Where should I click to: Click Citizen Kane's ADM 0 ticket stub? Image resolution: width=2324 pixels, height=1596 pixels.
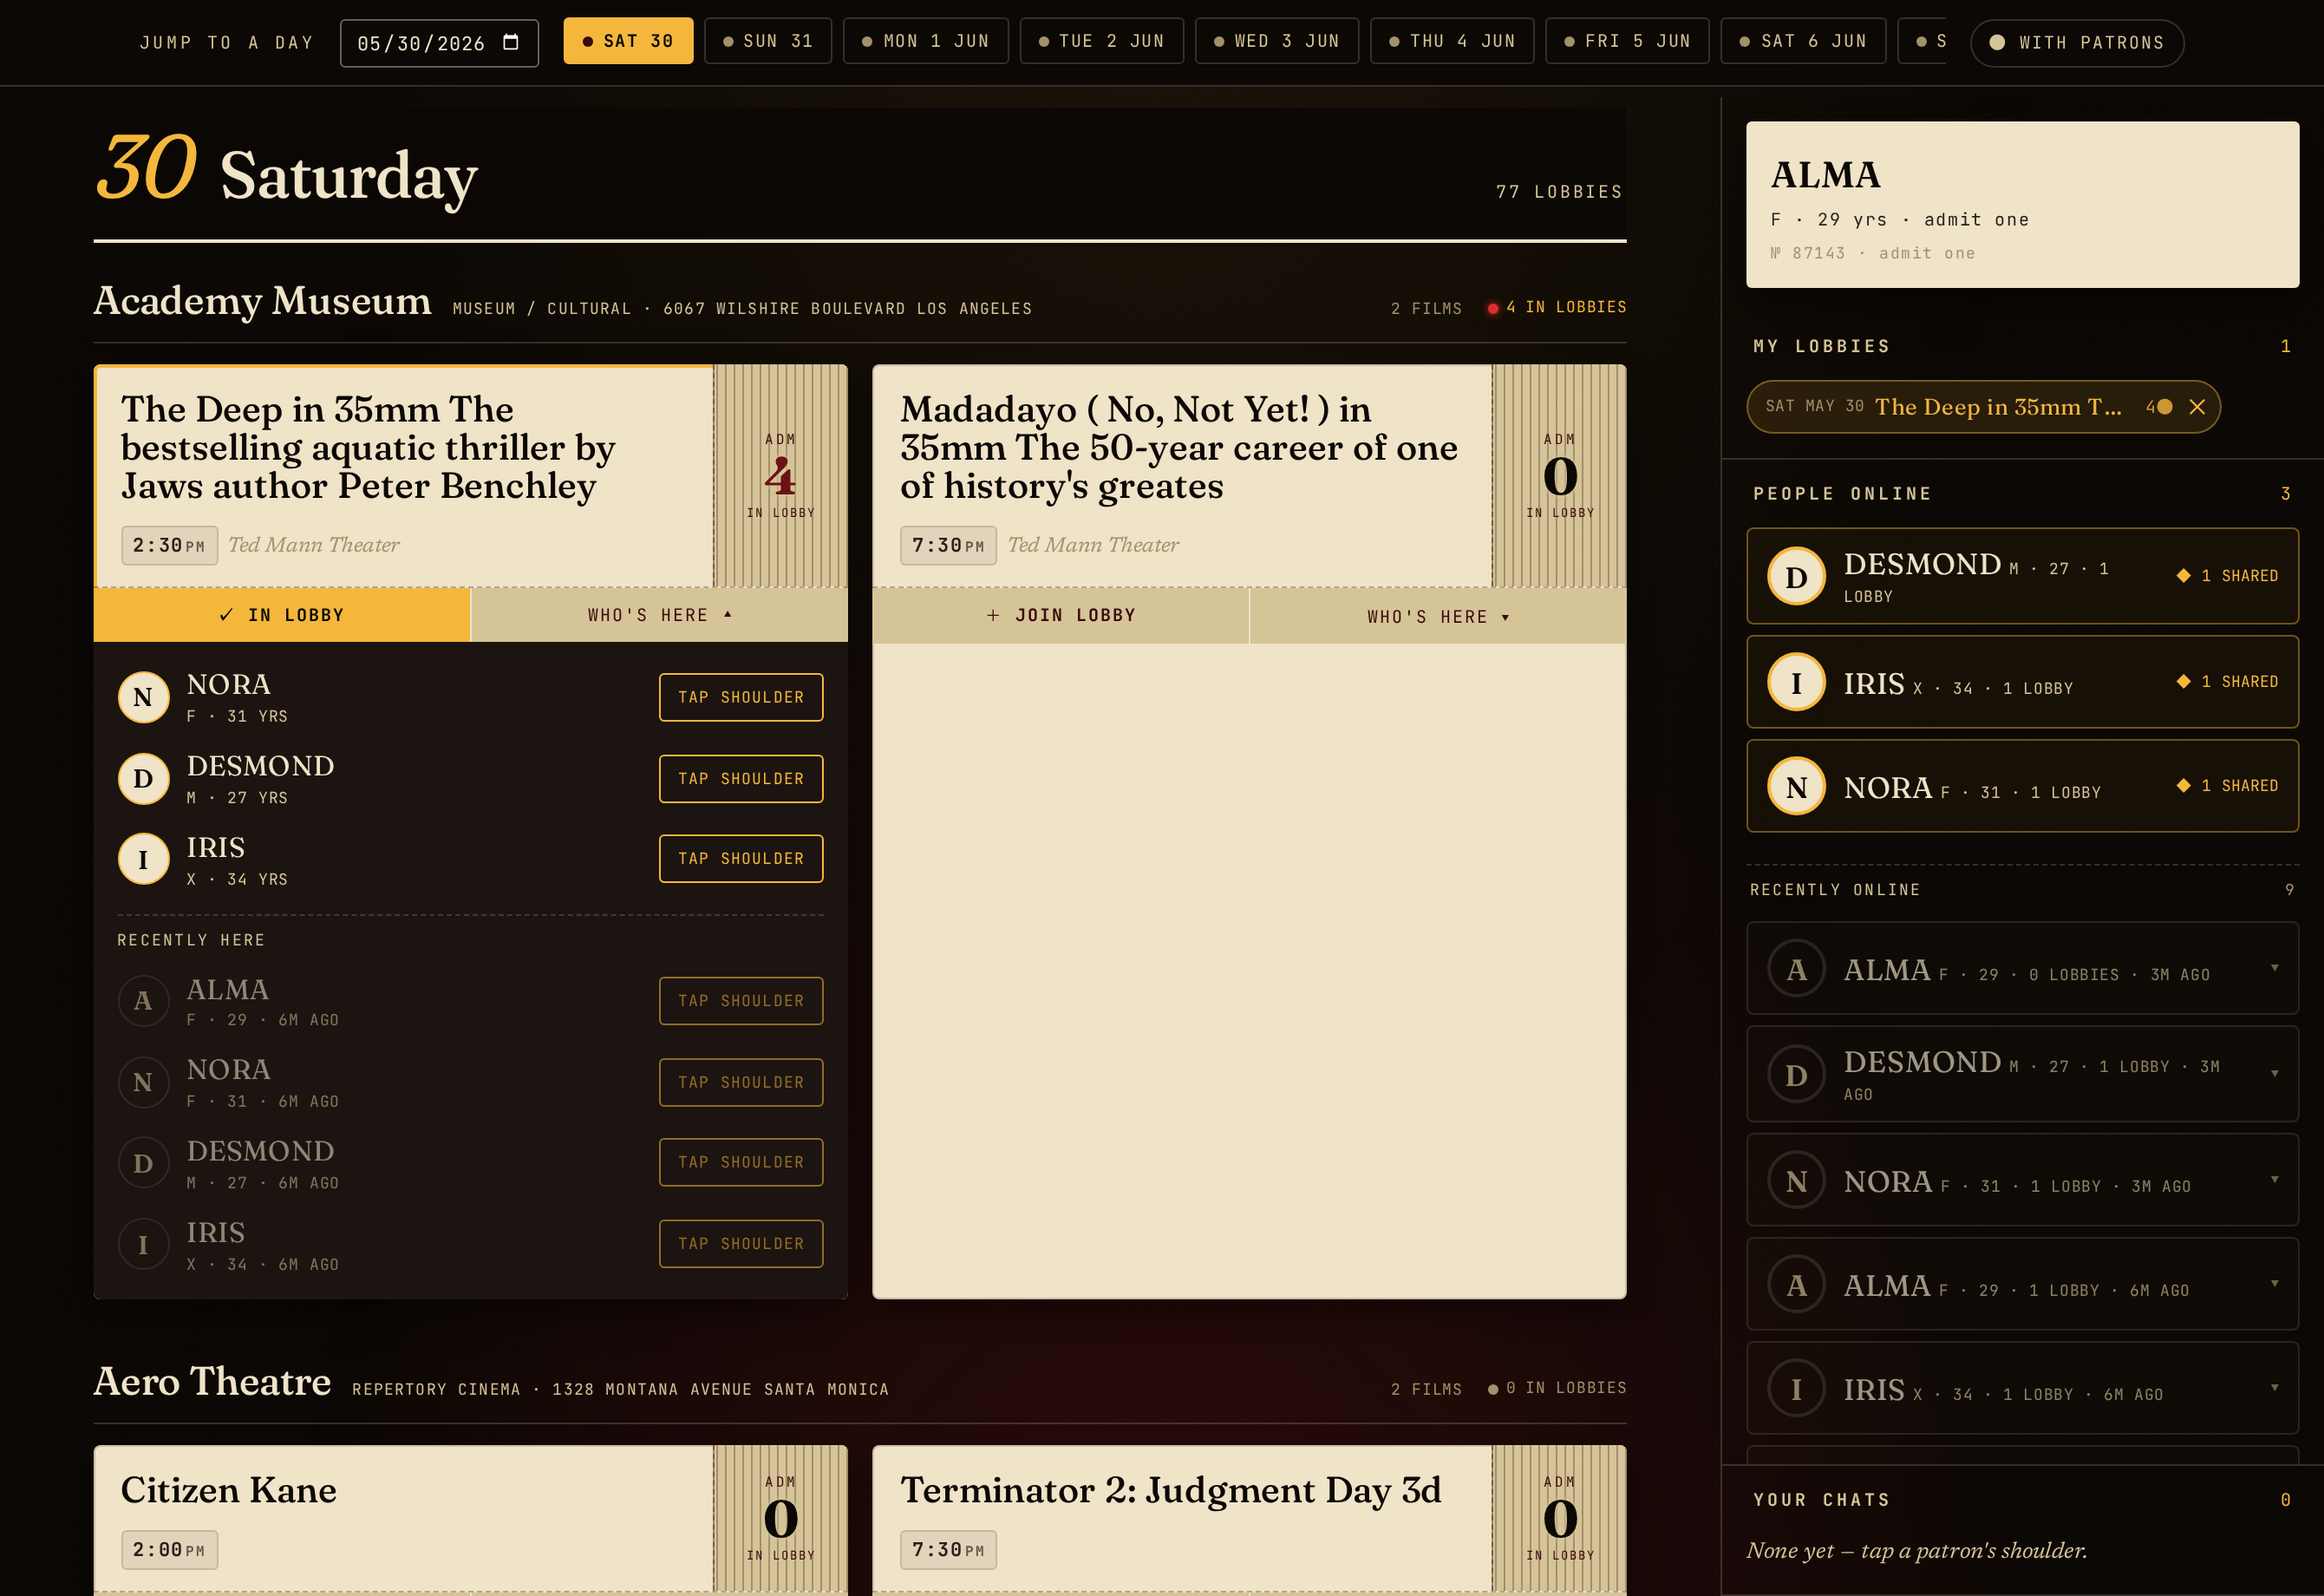(781, 1518)
